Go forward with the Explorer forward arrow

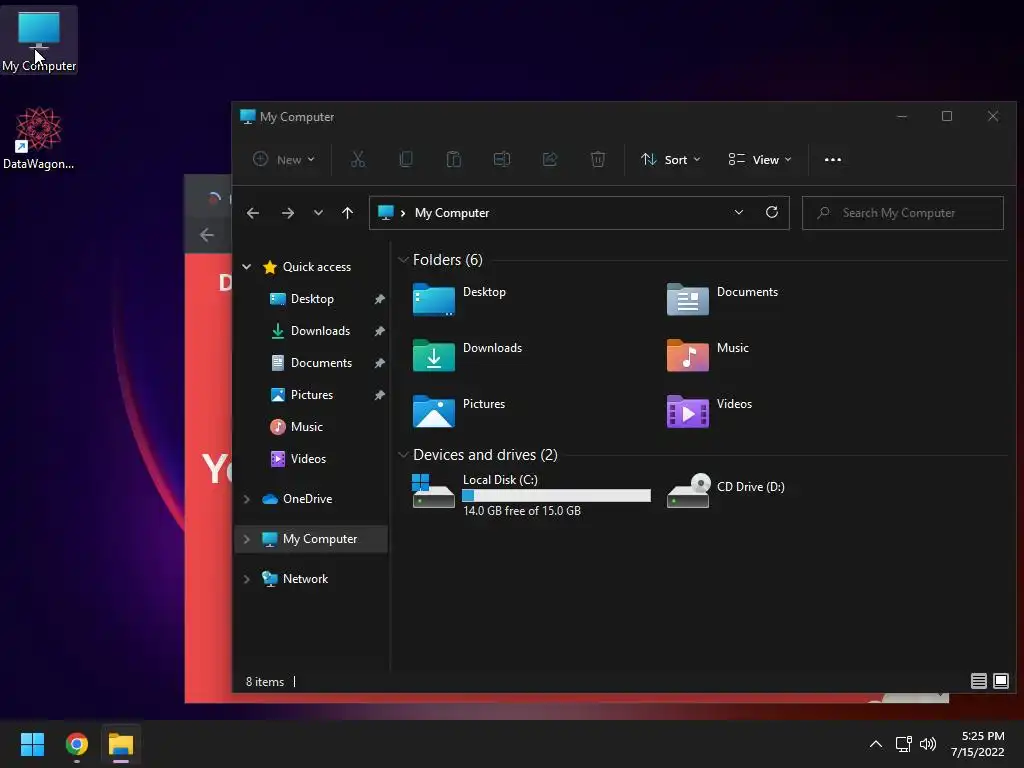(x=287, y=213)
